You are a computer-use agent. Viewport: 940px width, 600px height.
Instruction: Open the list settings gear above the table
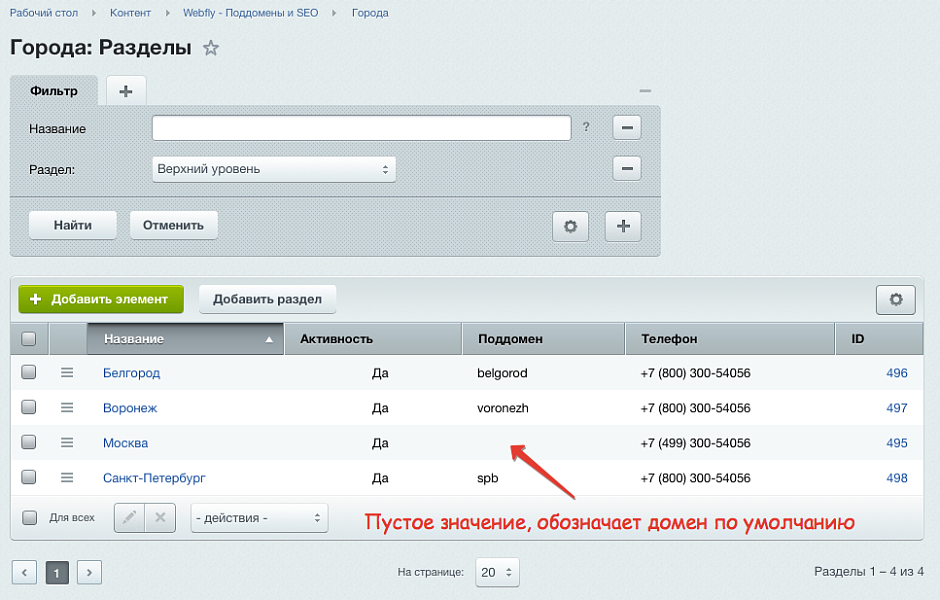point(896,299)
